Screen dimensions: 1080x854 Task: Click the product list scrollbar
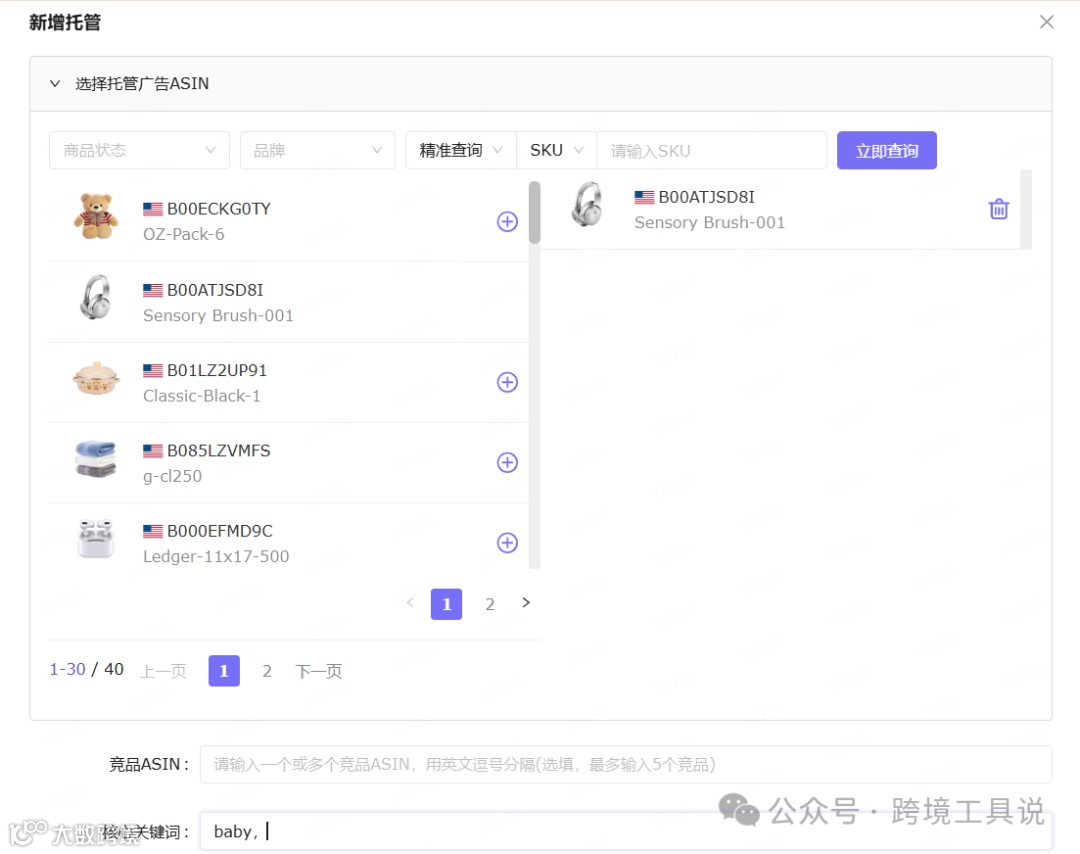tap(534, 213)
